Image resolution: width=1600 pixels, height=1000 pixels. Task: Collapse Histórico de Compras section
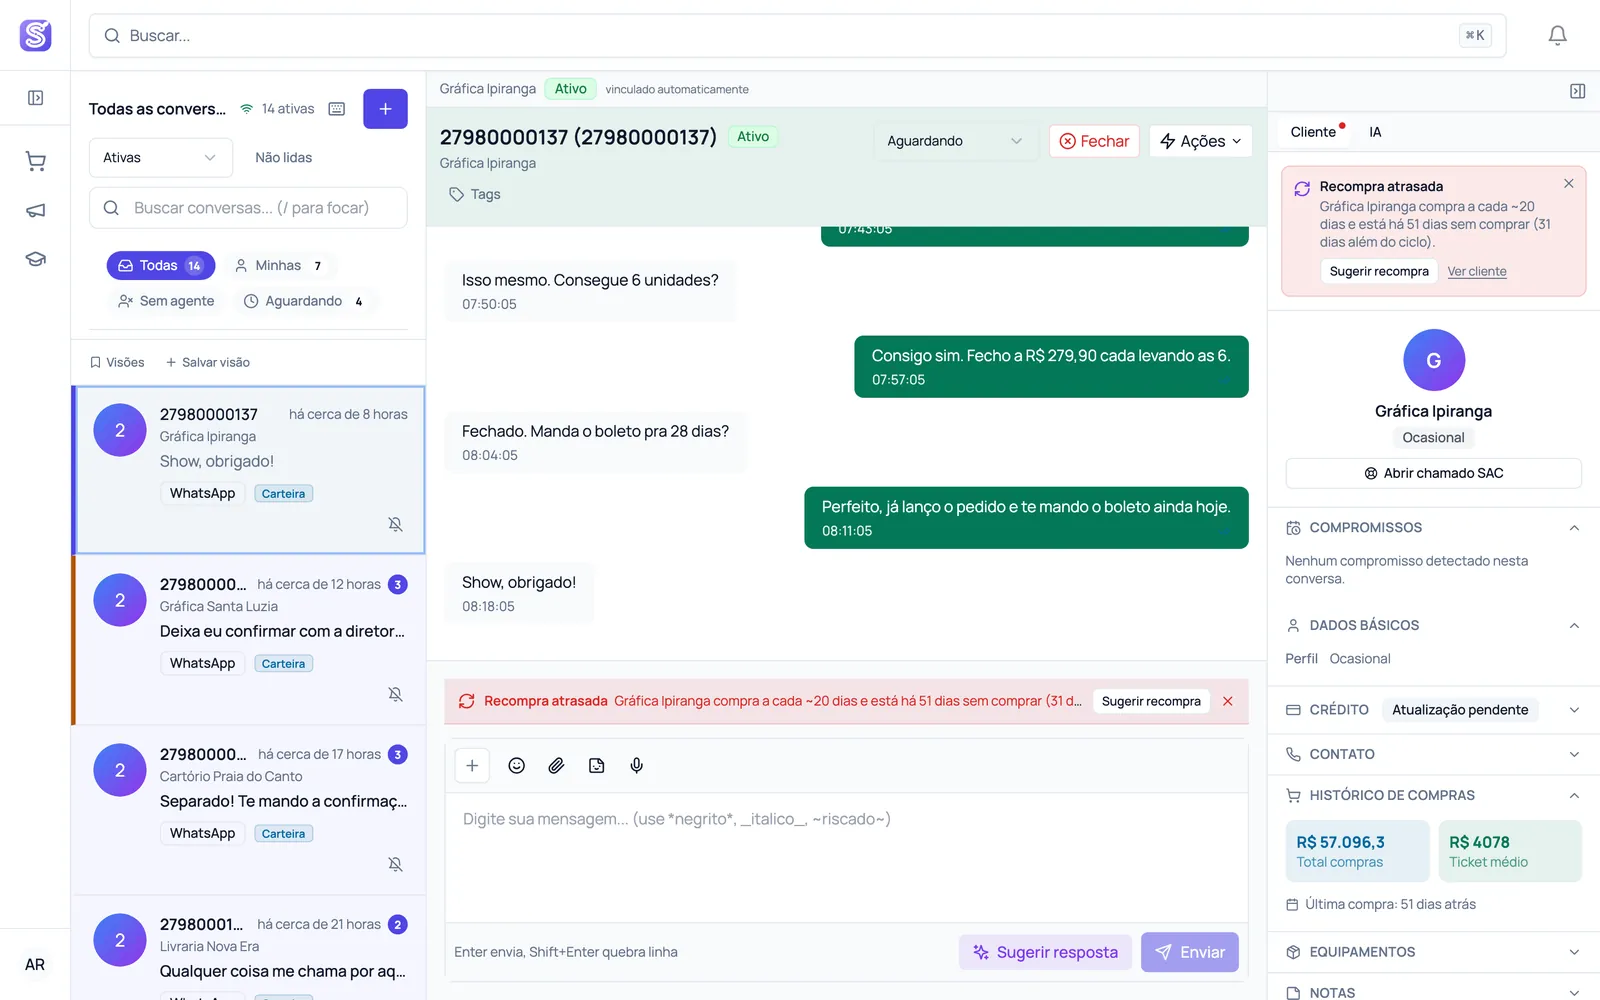coord(1433,796)
